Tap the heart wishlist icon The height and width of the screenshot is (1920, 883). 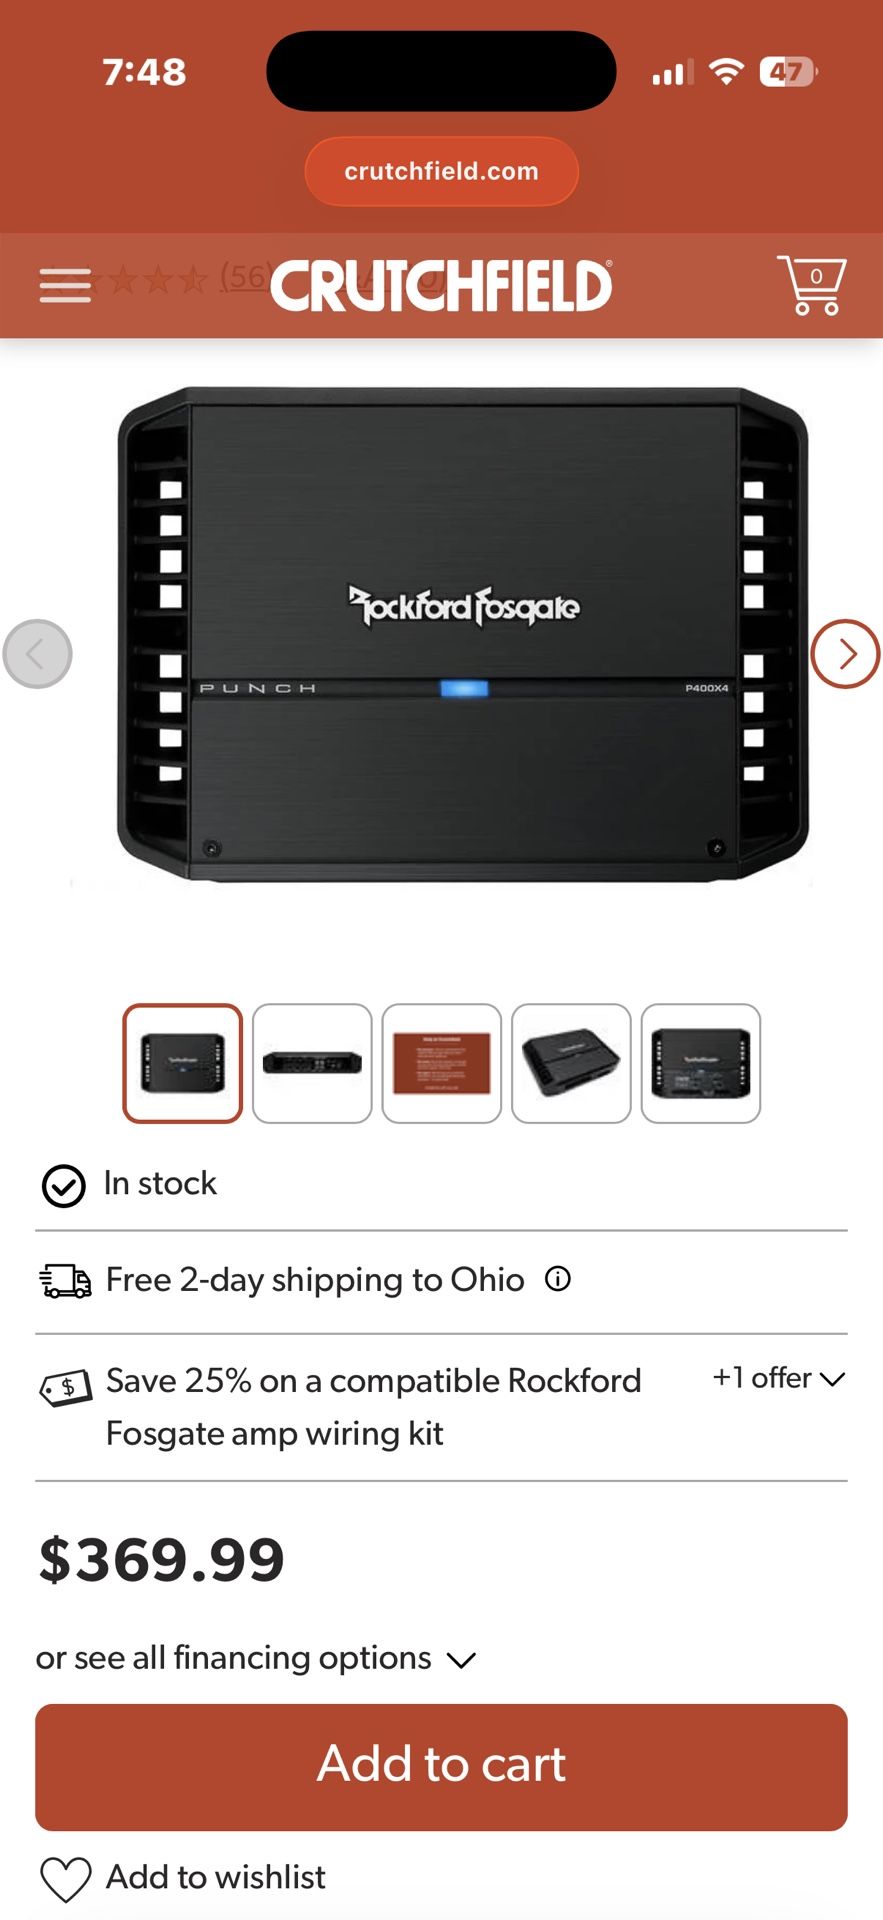(x=66, y=1878)
